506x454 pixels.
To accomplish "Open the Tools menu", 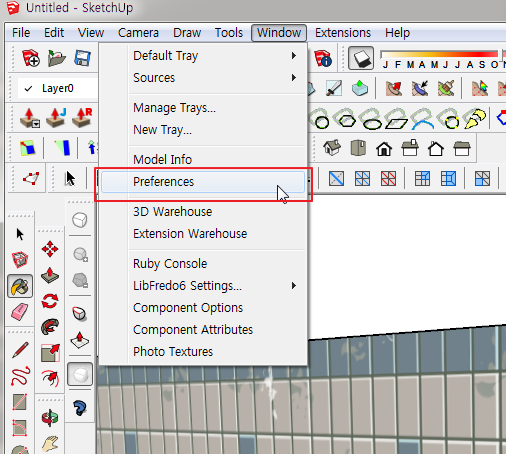I will [x=229, y=33].
